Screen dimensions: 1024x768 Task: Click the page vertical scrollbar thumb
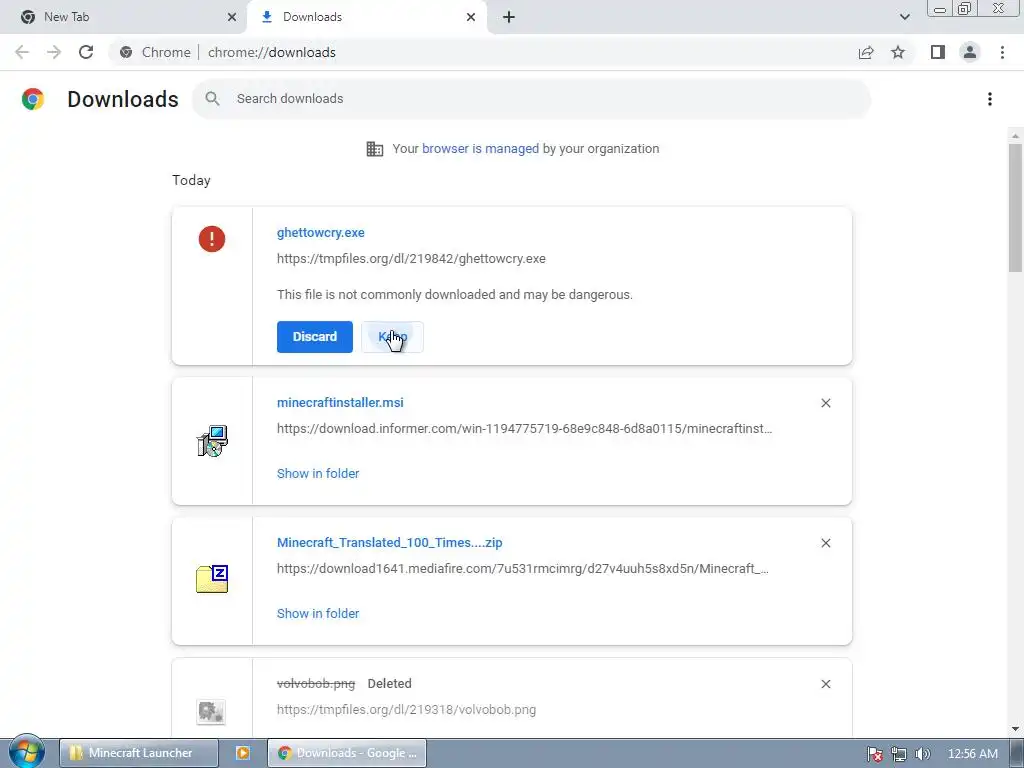1015,208
